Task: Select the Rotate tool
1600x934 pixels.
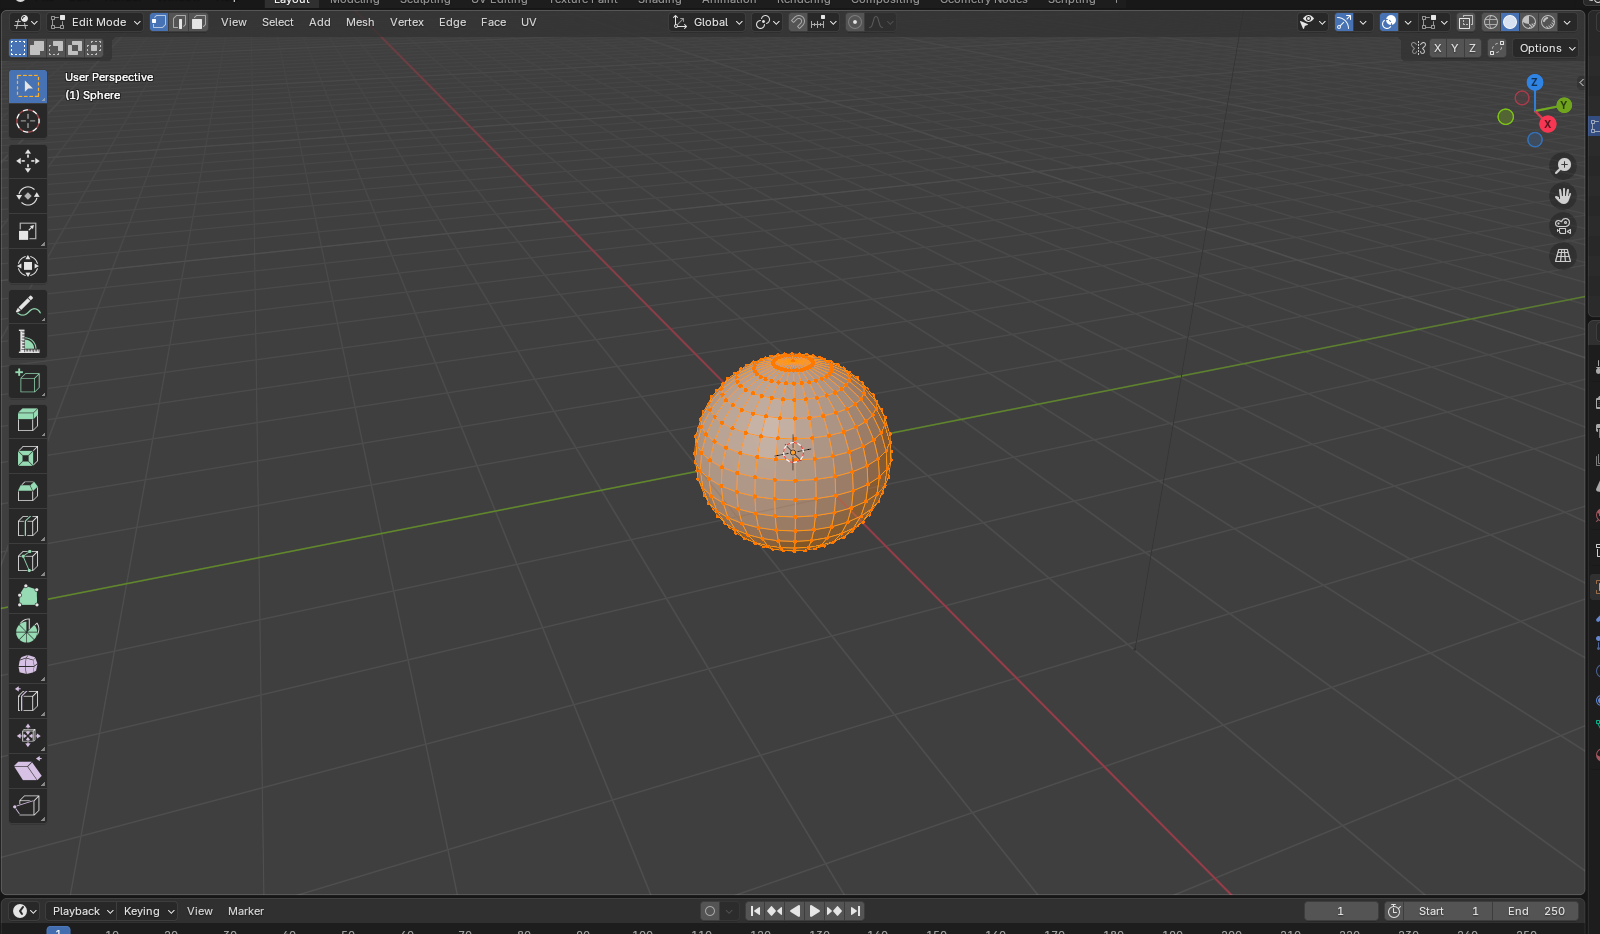Action: pyautogui.click(x=28, y=196)
